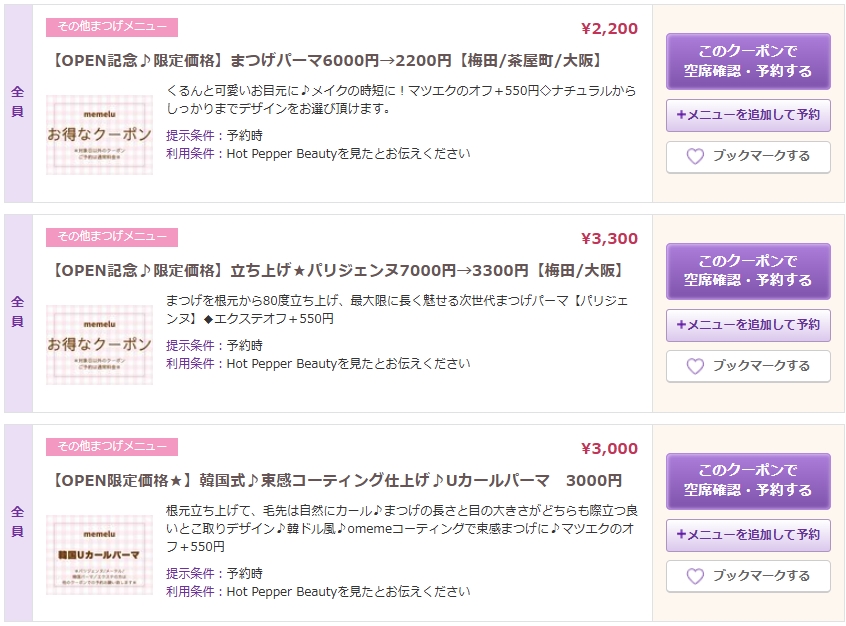
Task: Reserve the ¥2,200 まつげパーマ coupon
Action: tap(748, 61)
